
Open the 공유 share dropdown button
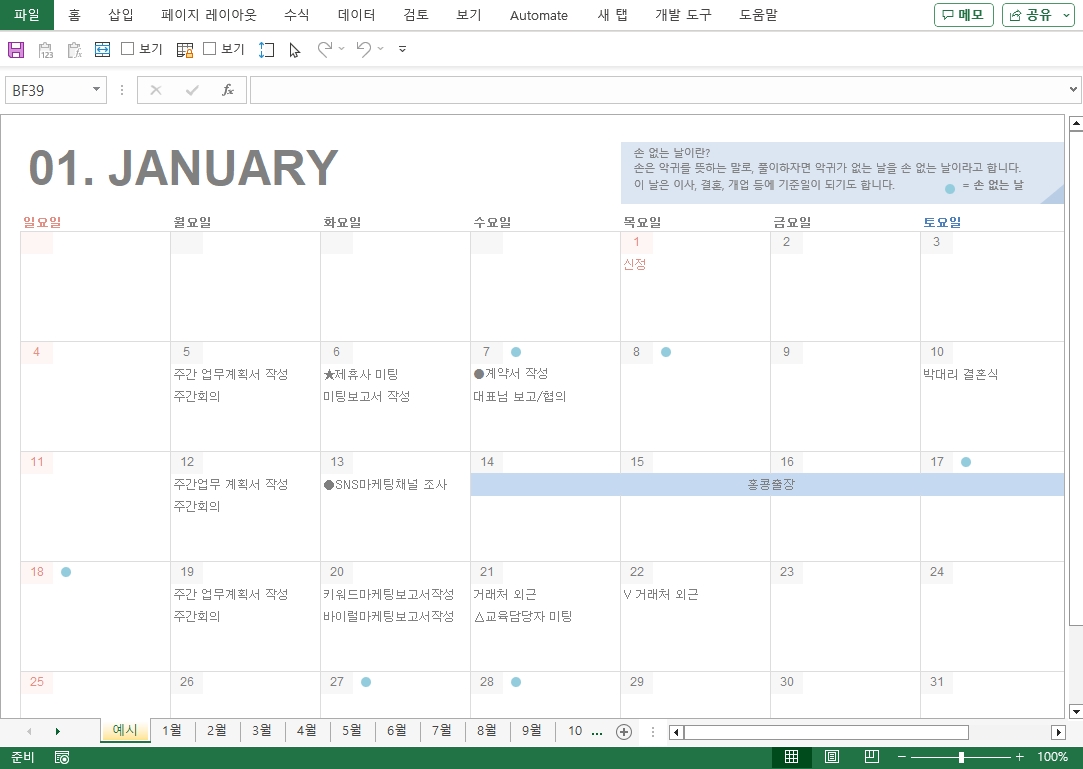[1039, 15]
